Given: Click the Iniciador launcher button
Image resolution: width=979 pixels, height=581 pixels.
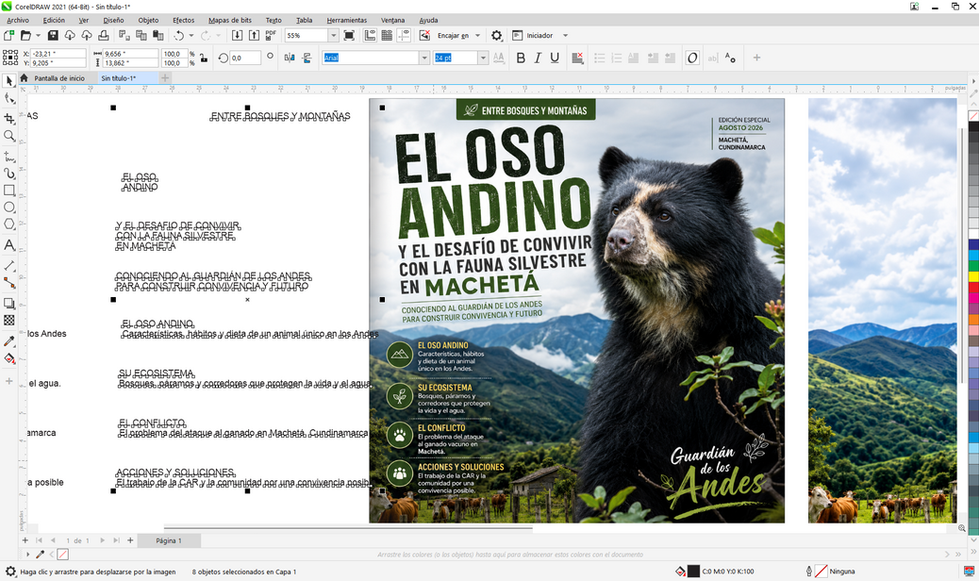Looking at the screenshot, I should (539, 36).
